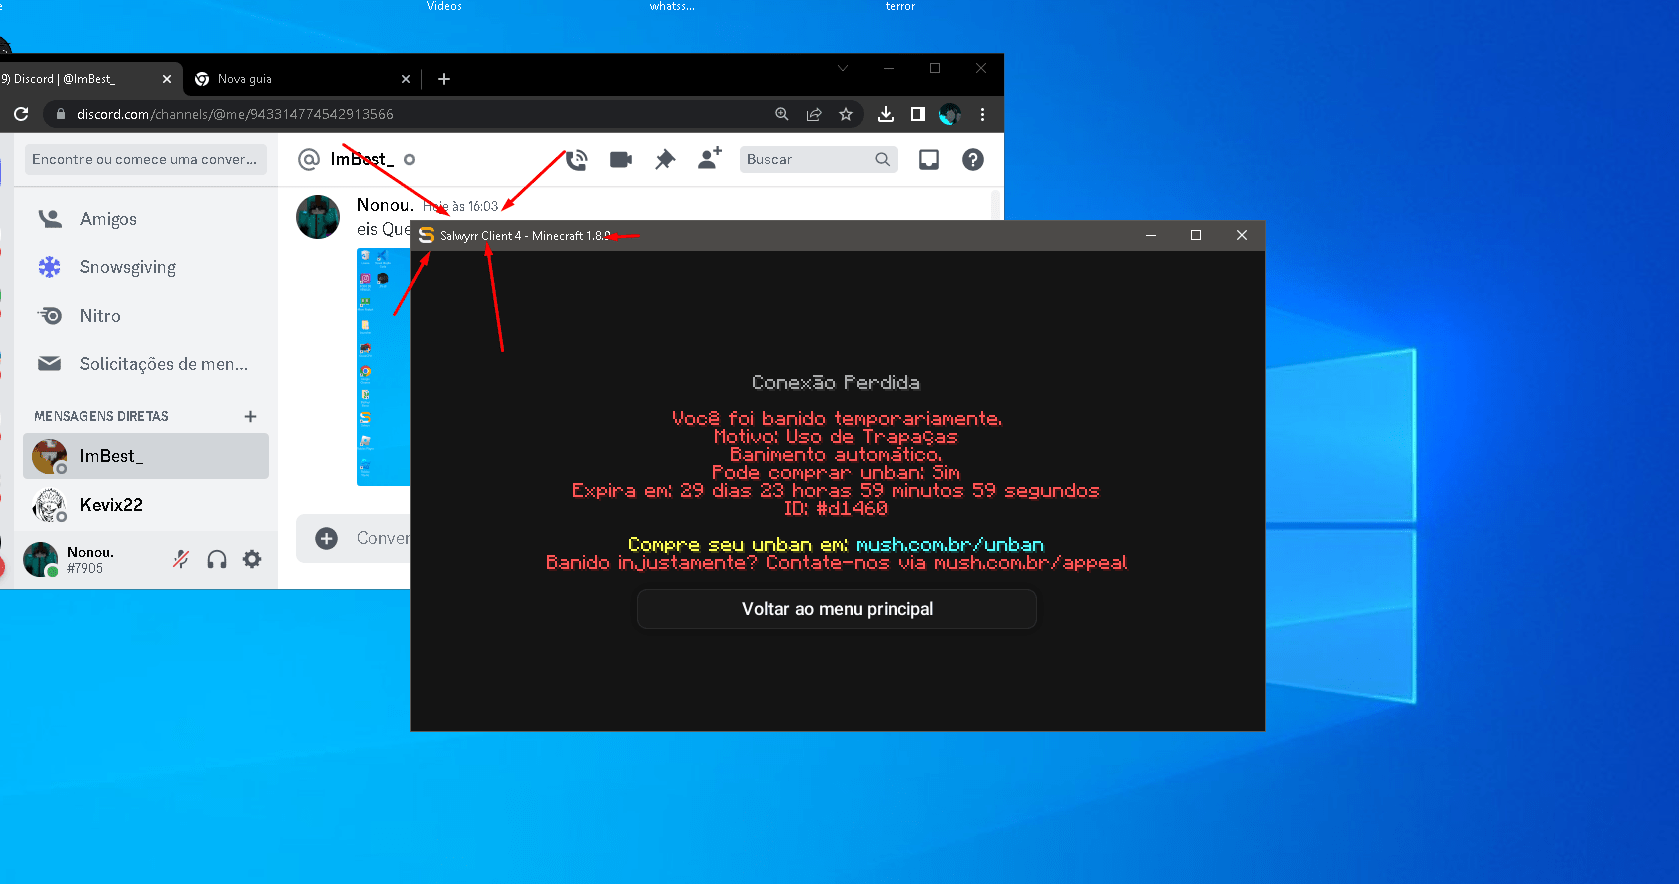Open the Chrome profile avatar
The width and height of the screenshot is (1679, 884).
point(950,114)
